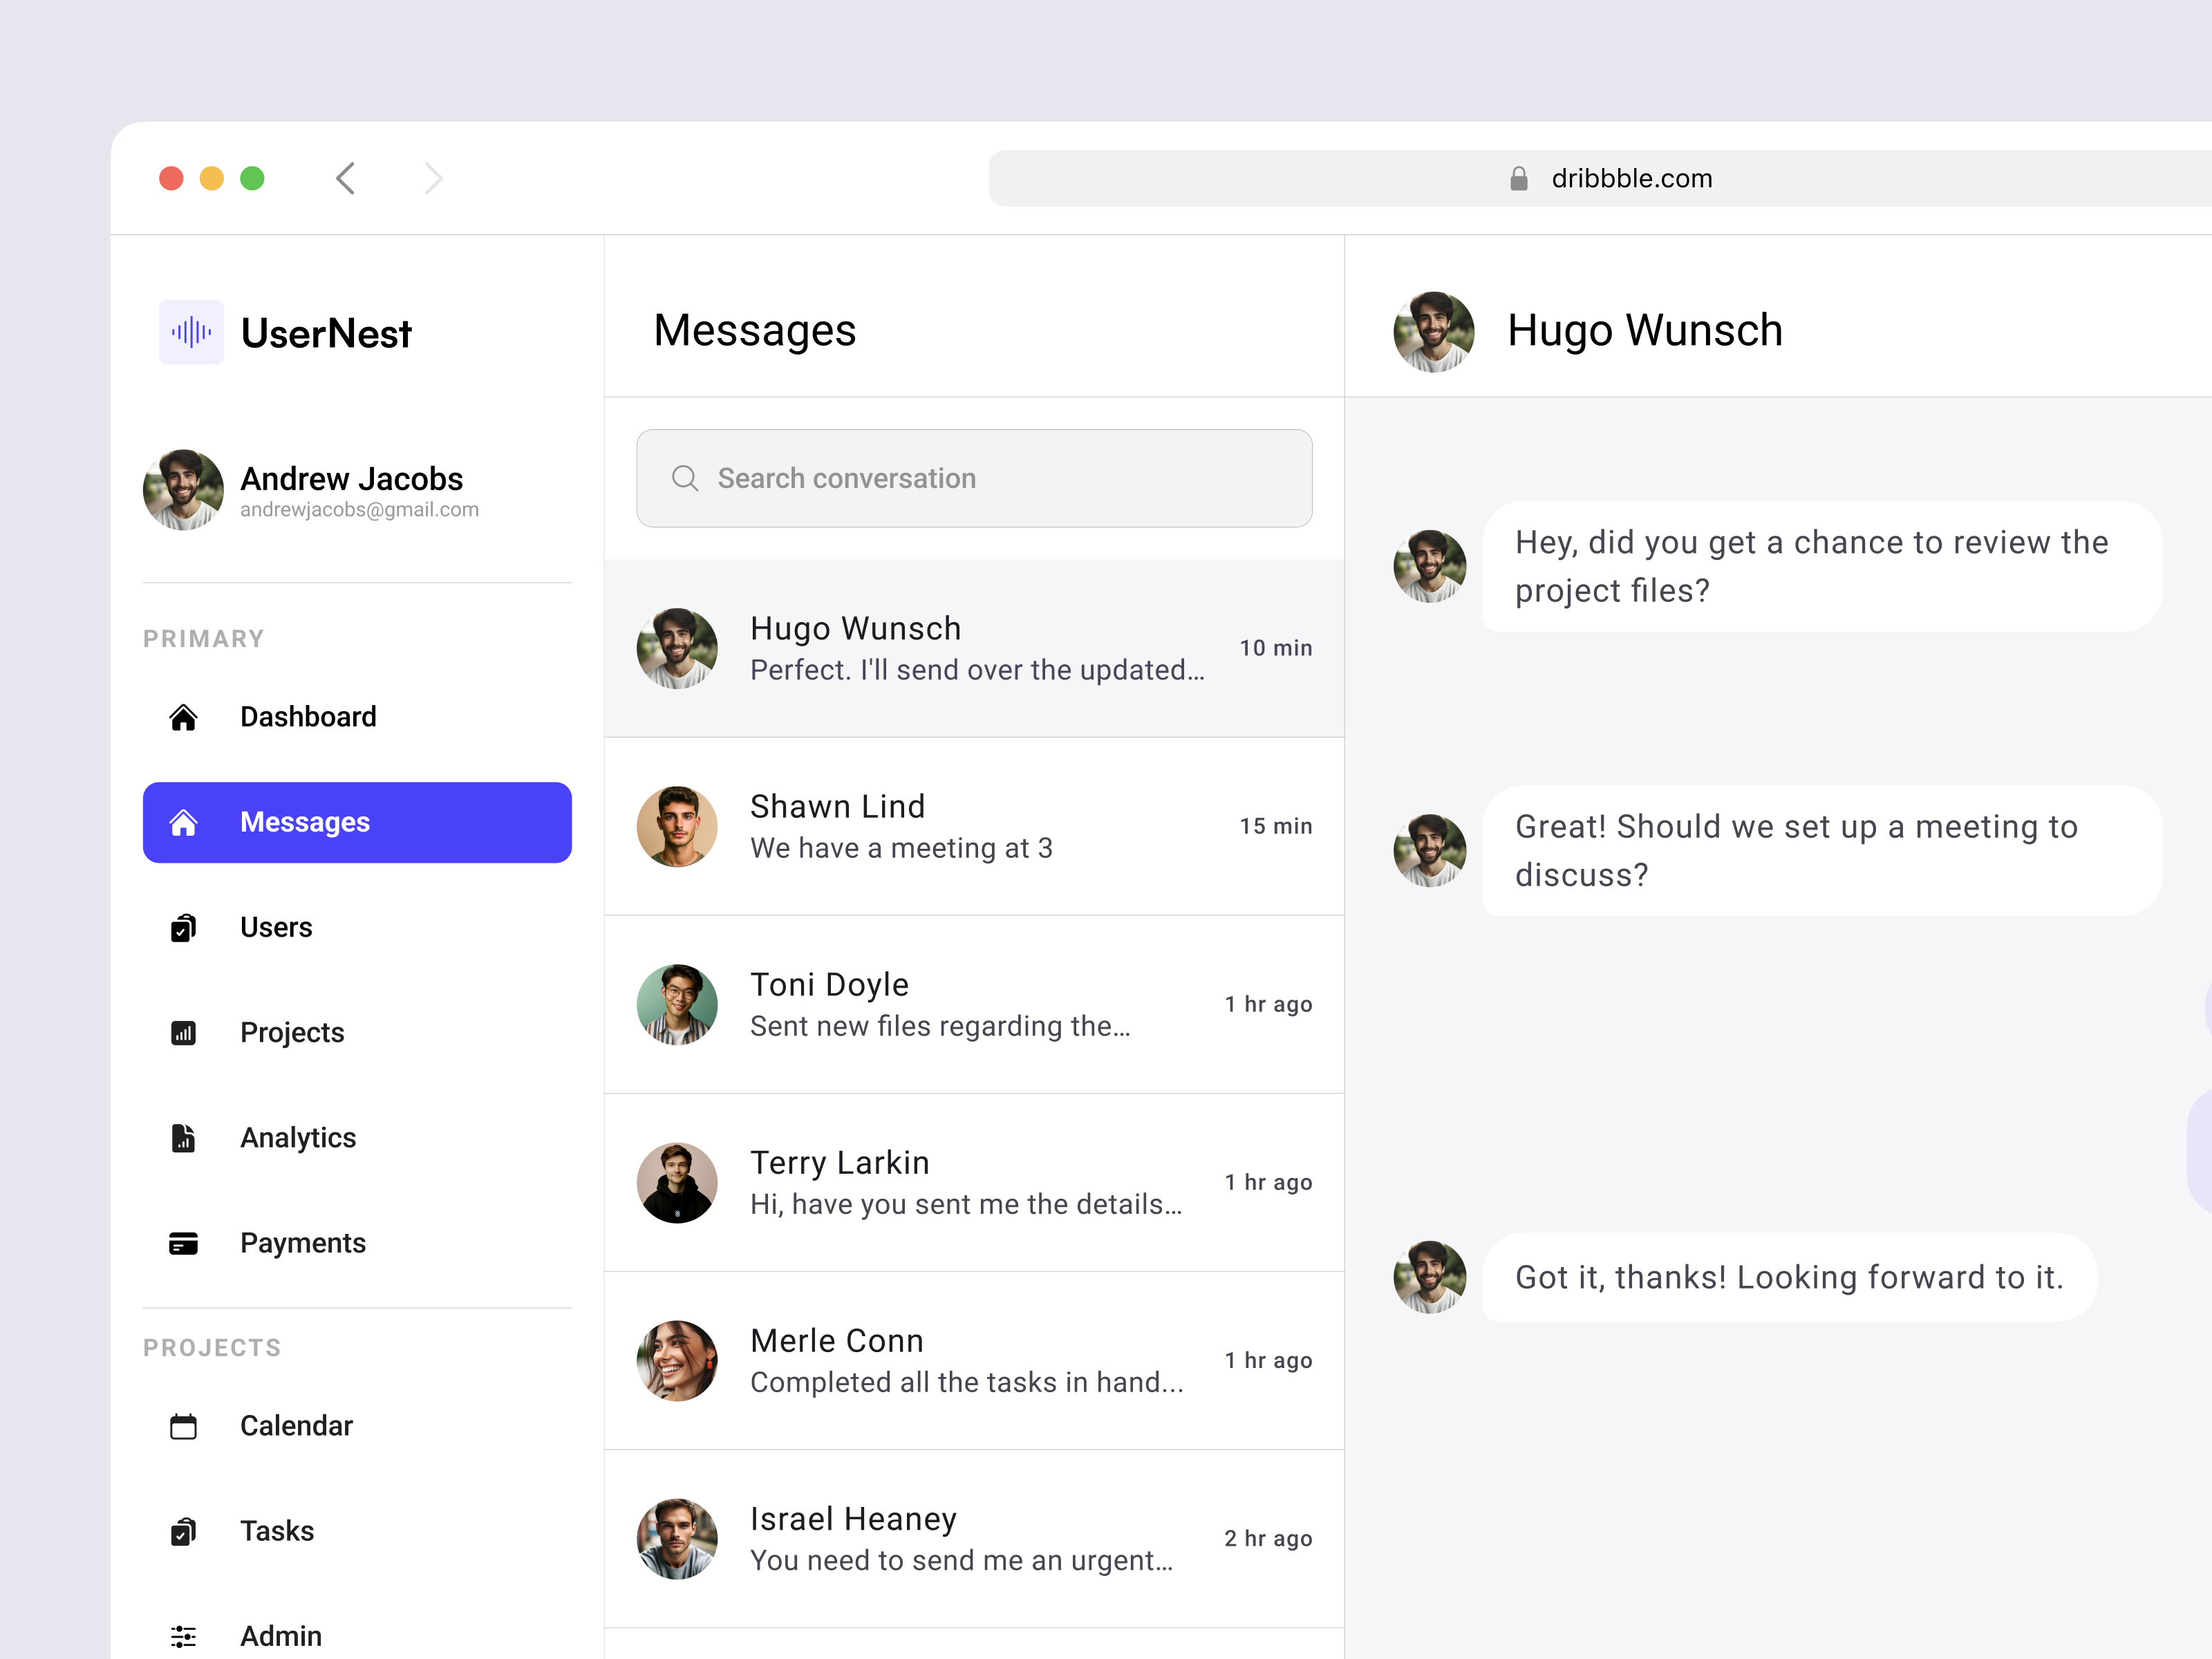Go back with browser back arrow
The height and width of the screenshot is (1659, 2212).
[x=346, y=179]
